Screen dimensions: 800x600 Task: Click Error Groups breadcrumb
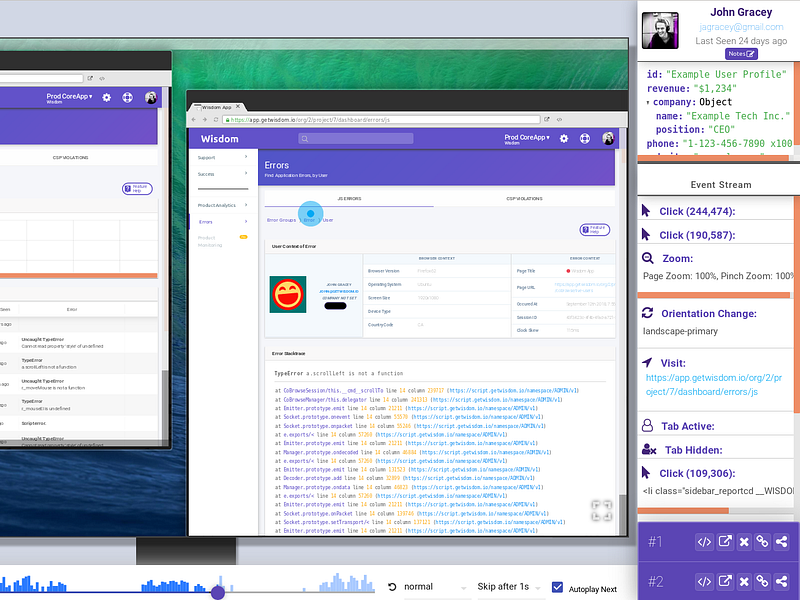[281, 220]
